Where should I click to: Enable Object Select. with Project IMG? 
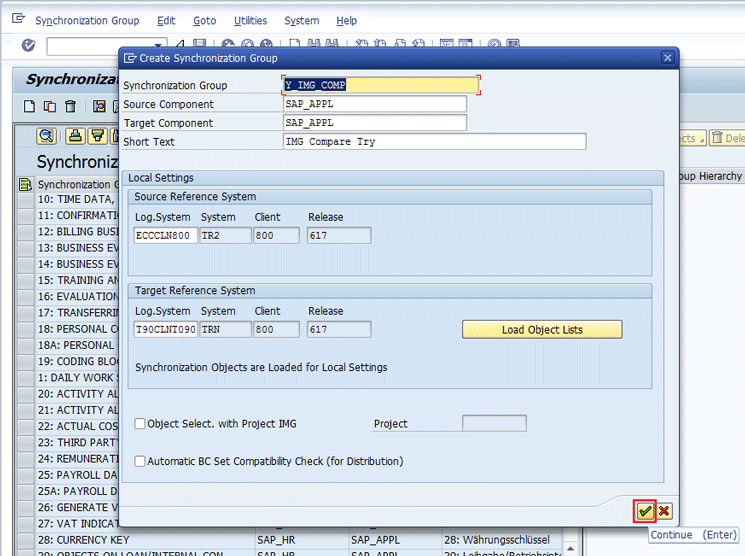click(x=140, y=424)
